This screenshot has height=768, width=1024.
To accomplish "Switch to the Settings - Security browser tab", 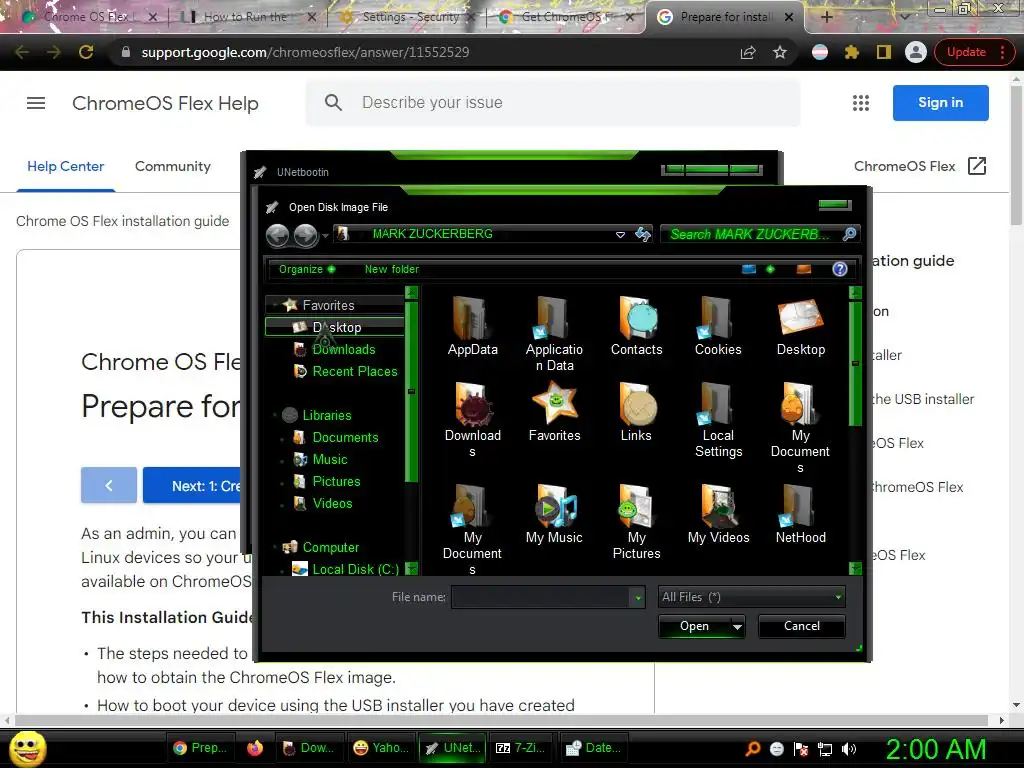I will [408, 17].
